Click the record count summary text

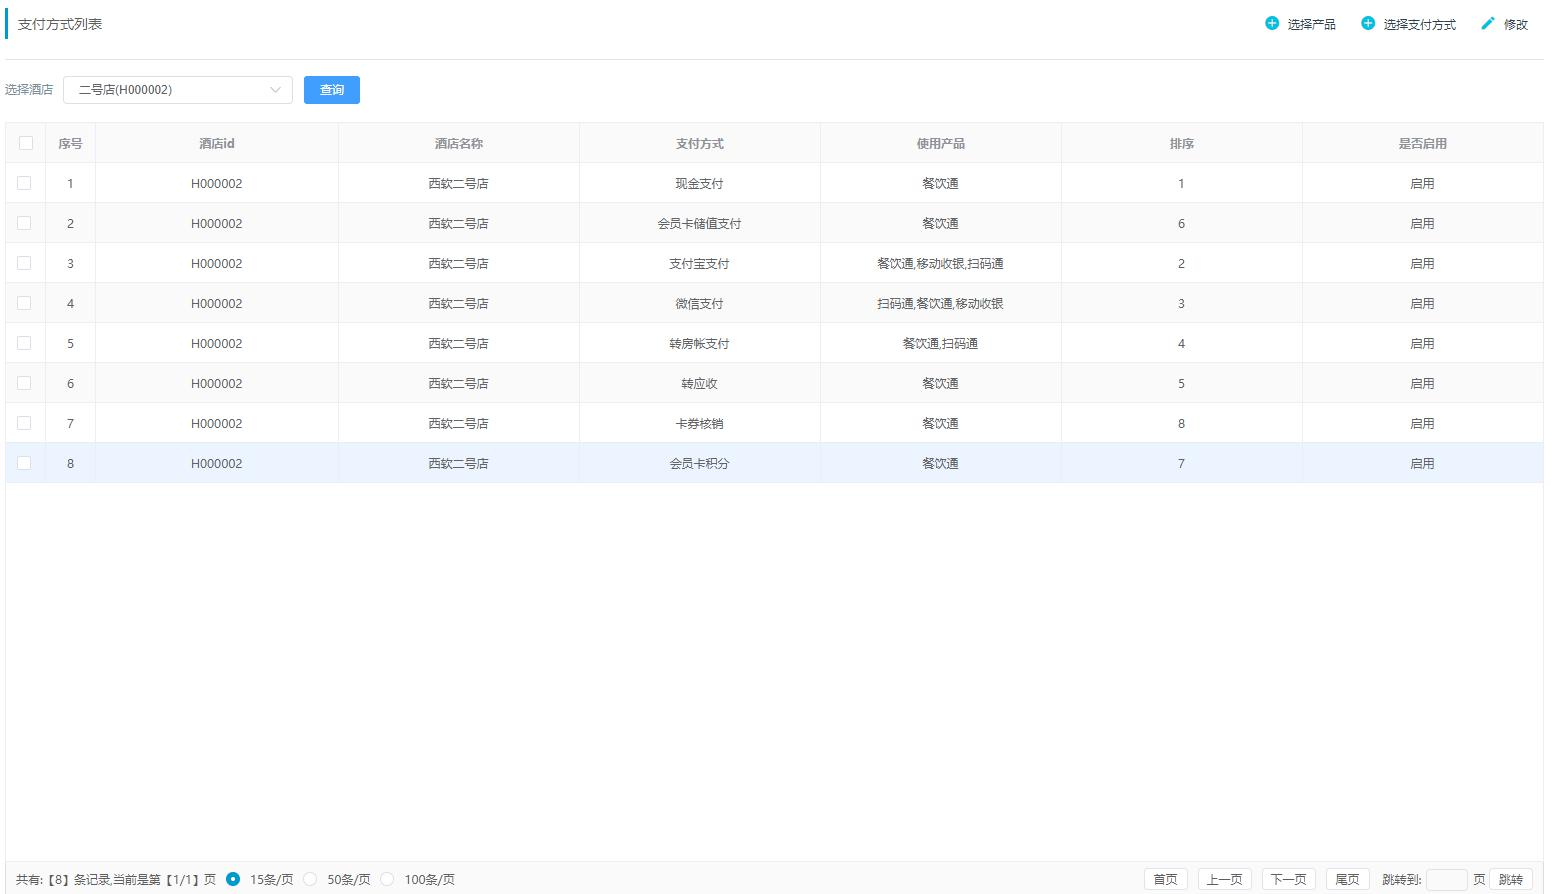(x=116, y=880)
